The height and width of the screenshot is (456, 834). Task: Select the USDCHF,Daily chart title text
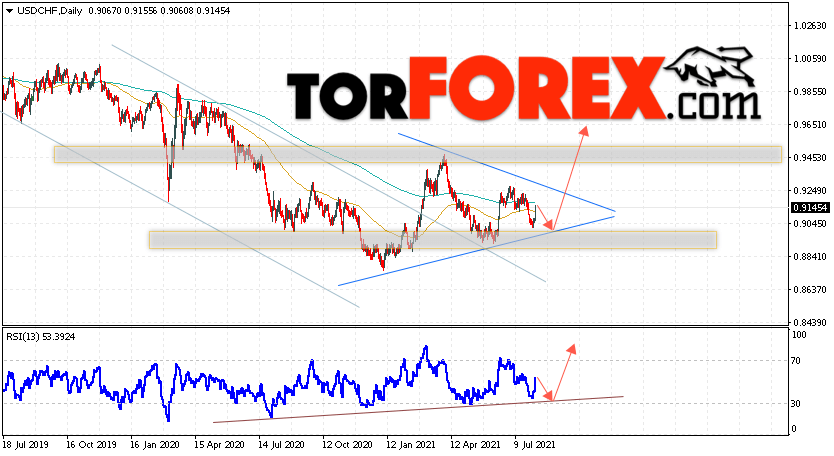49,11
